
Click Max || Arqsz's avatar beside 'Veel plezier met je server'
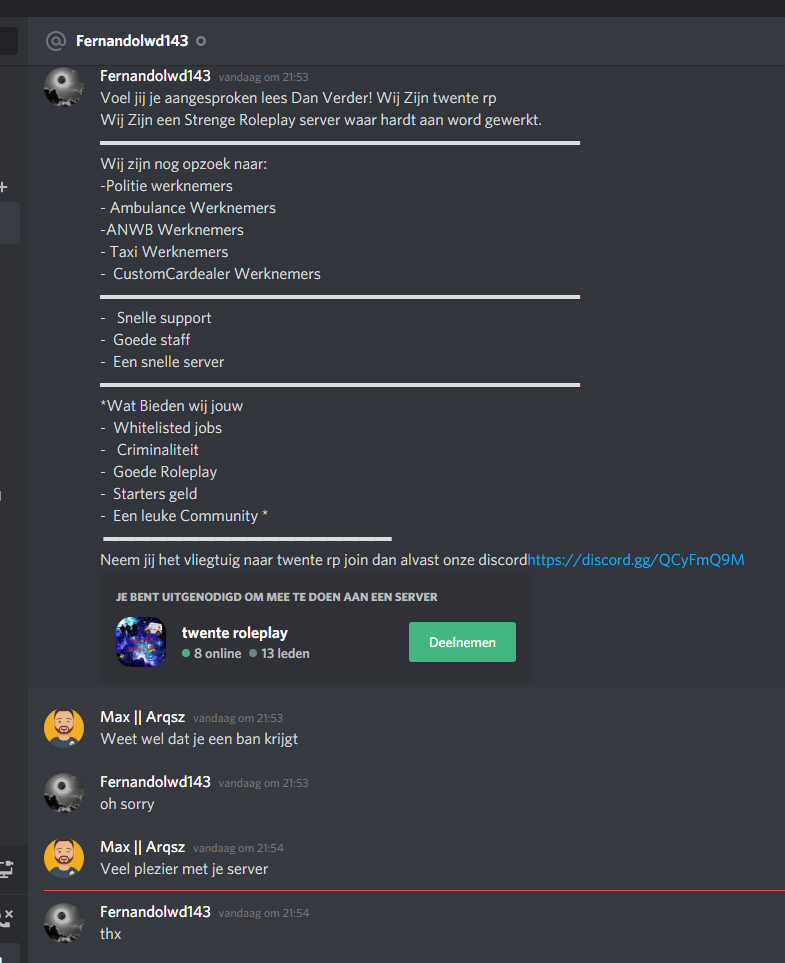(64, 858)
